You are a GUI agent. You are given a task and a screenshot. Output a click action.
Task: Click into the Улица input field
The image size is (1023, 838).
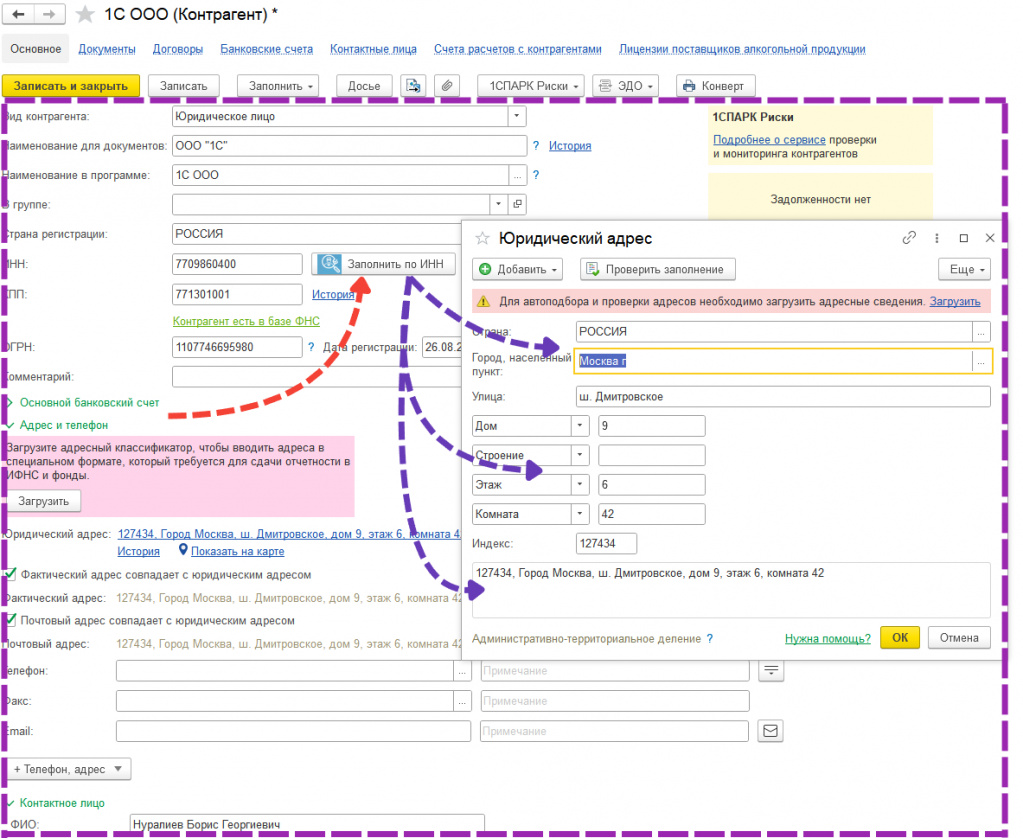pos(783,397)
